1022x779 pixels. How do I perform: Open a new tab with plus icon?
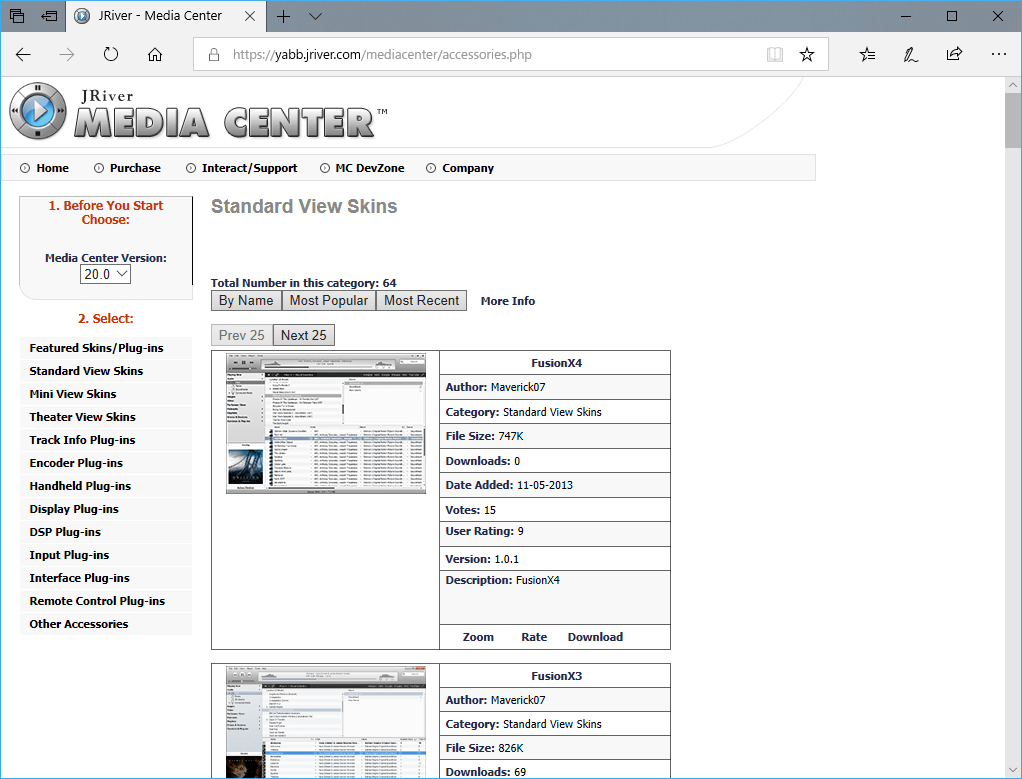[284, 16]
